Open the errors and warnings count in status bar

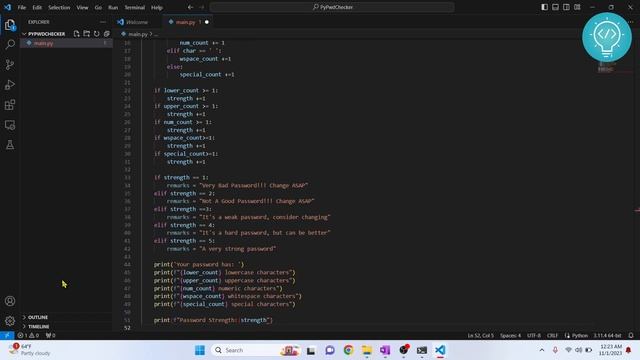28,336
